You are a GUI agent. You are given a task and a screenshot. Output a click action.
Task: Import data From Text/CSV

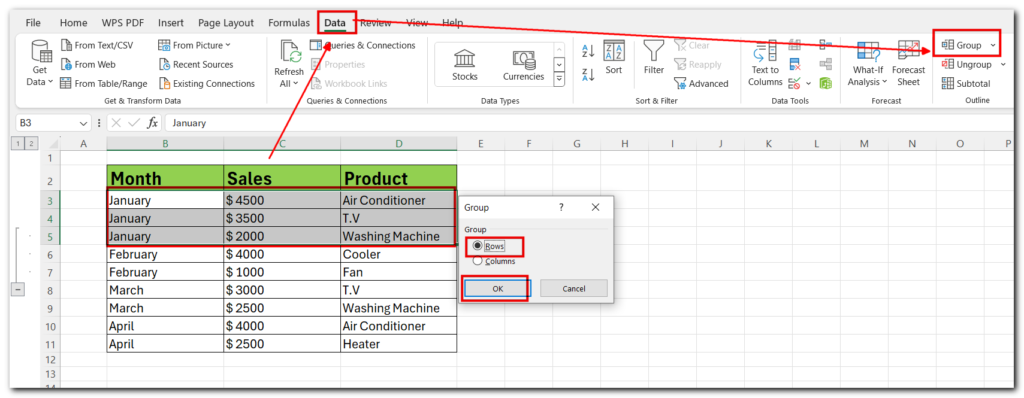pyautogui.click(x=97, y=45)
